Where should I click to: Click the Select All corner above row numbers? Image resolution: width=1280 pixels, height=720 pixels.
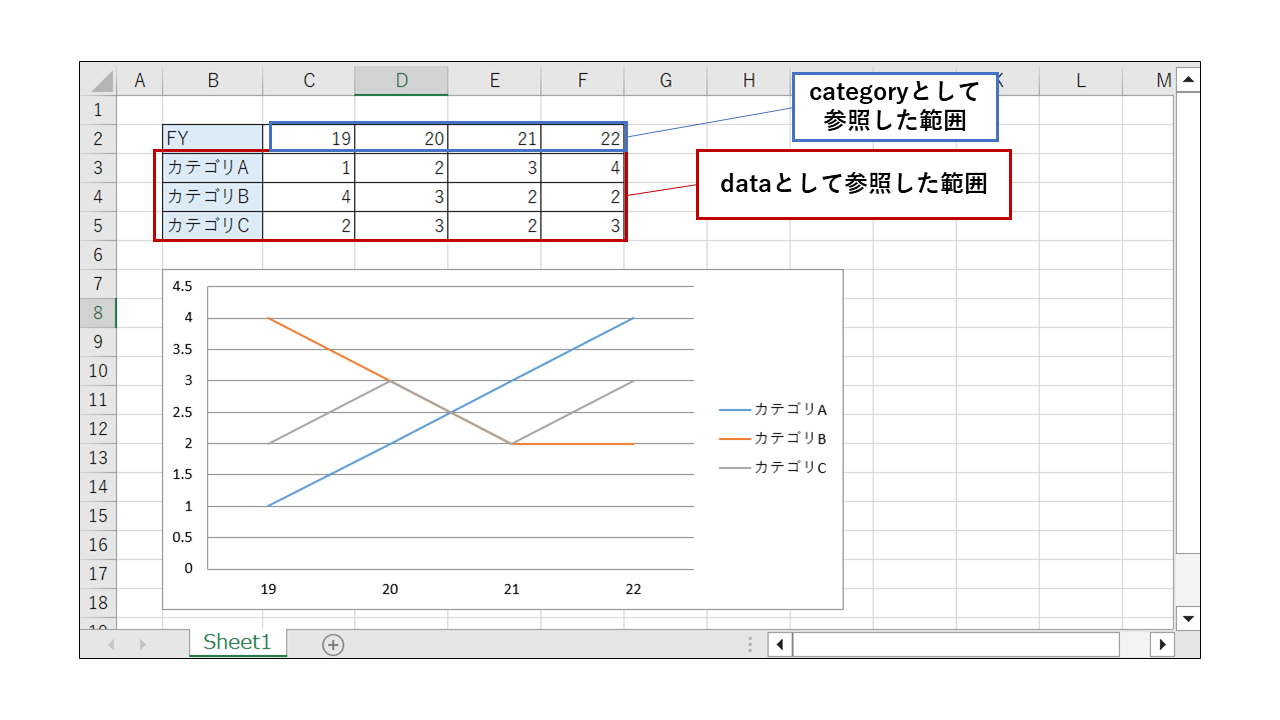(101, 80)
